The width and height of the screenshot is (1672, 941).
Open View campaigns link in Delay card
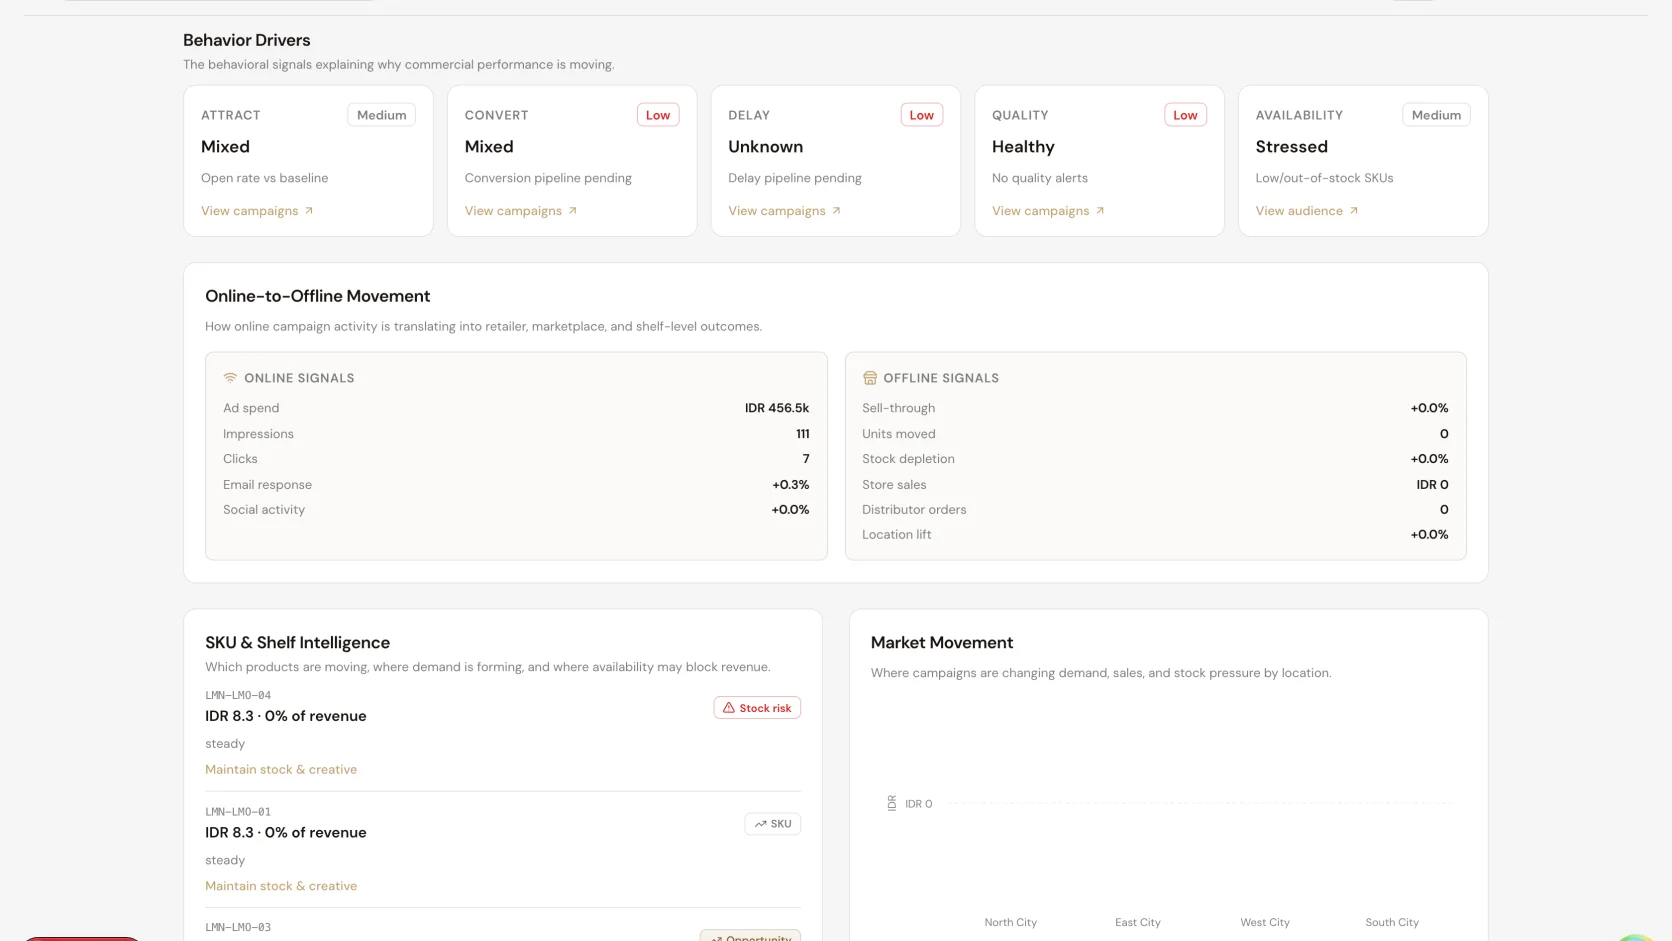(x=785, y=211)
